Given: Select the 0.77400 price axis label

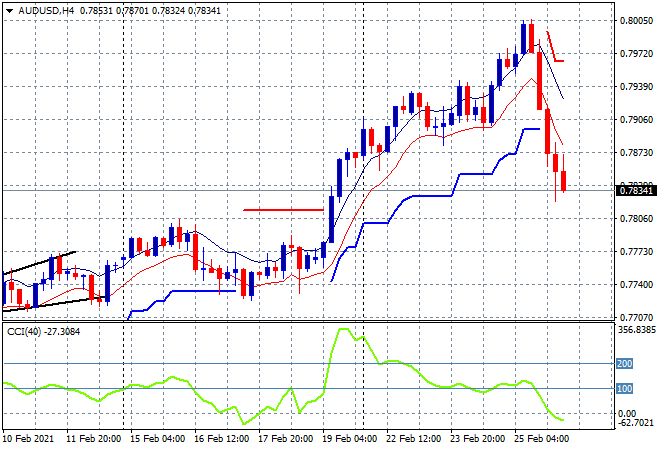Looking at the screenshot, I should coord(636,285).
